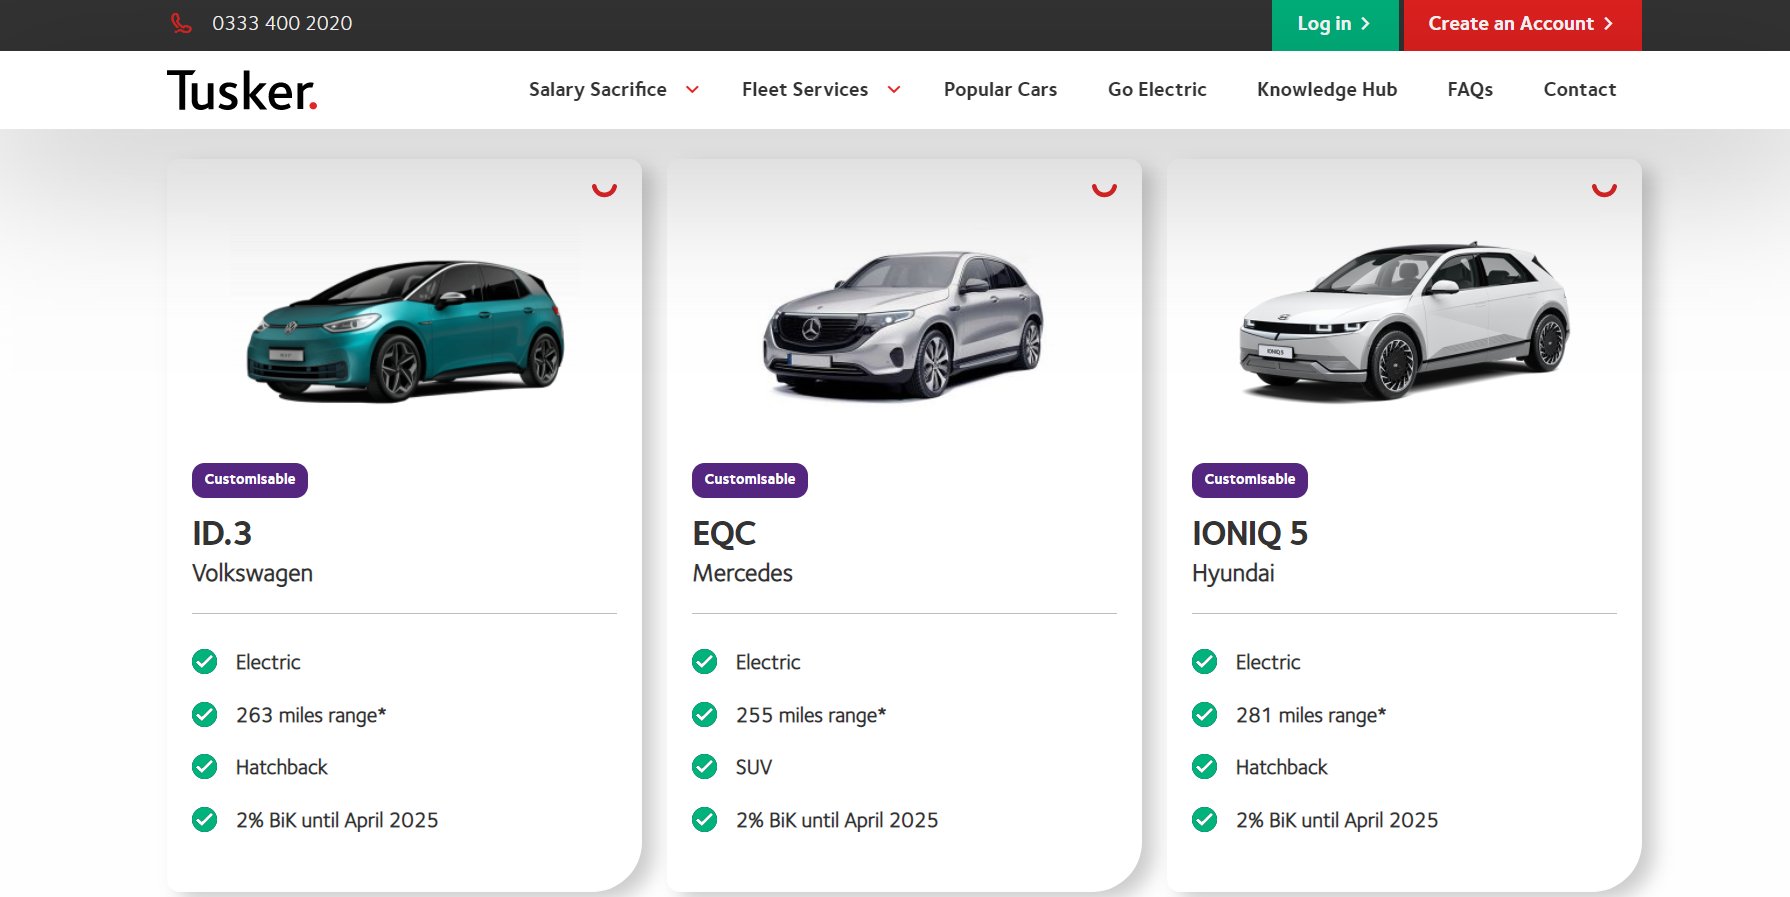The height and width of the screenshot is (897, 1790).
Task: Click green check beside EQC 2% BiK
Action: point(705,820)
